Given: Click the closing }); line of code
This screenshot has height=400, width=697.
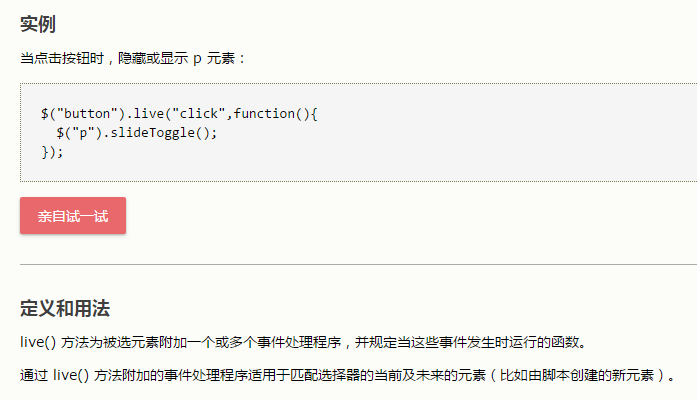Looking at the screenshot, I should point(52,151).
